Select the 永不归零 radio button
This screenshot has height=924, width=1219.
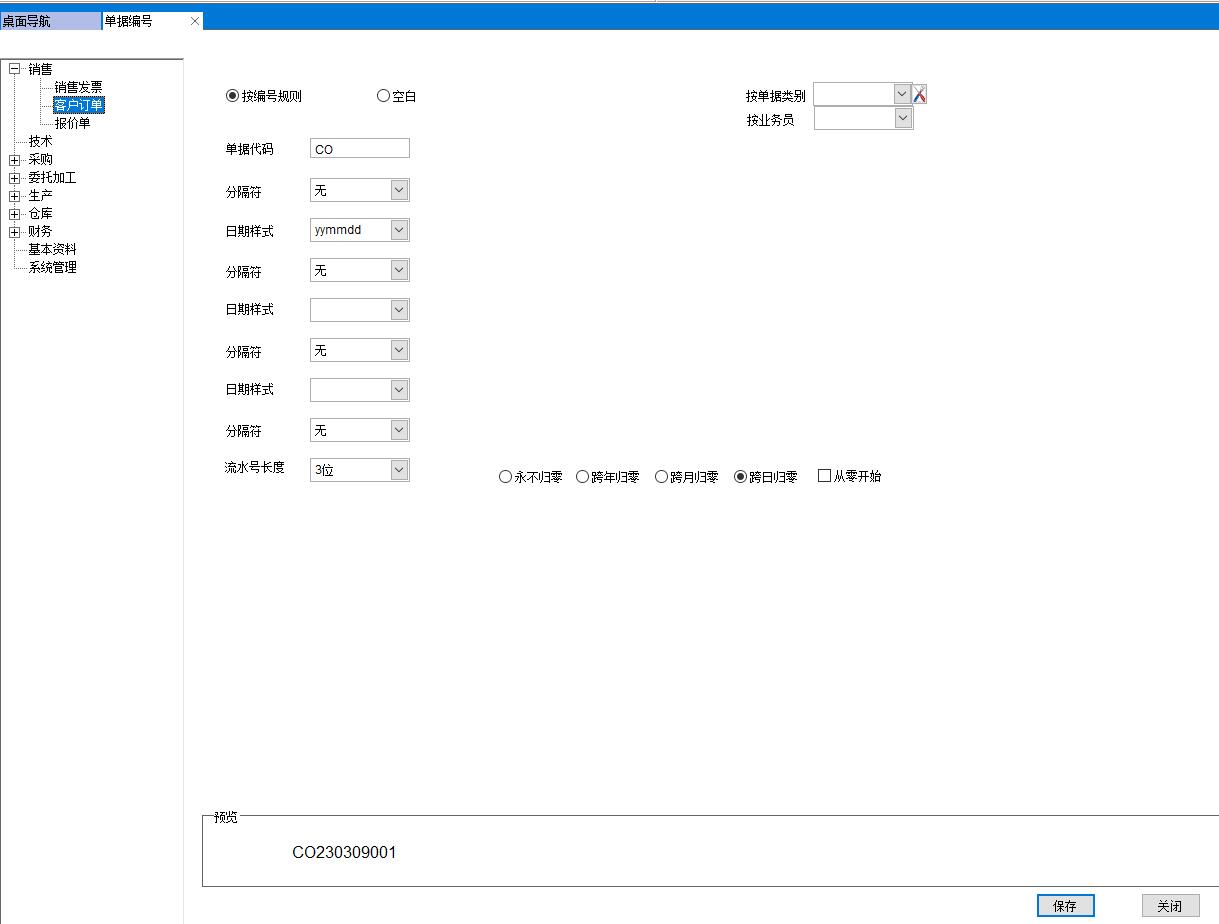coord(505,477)
